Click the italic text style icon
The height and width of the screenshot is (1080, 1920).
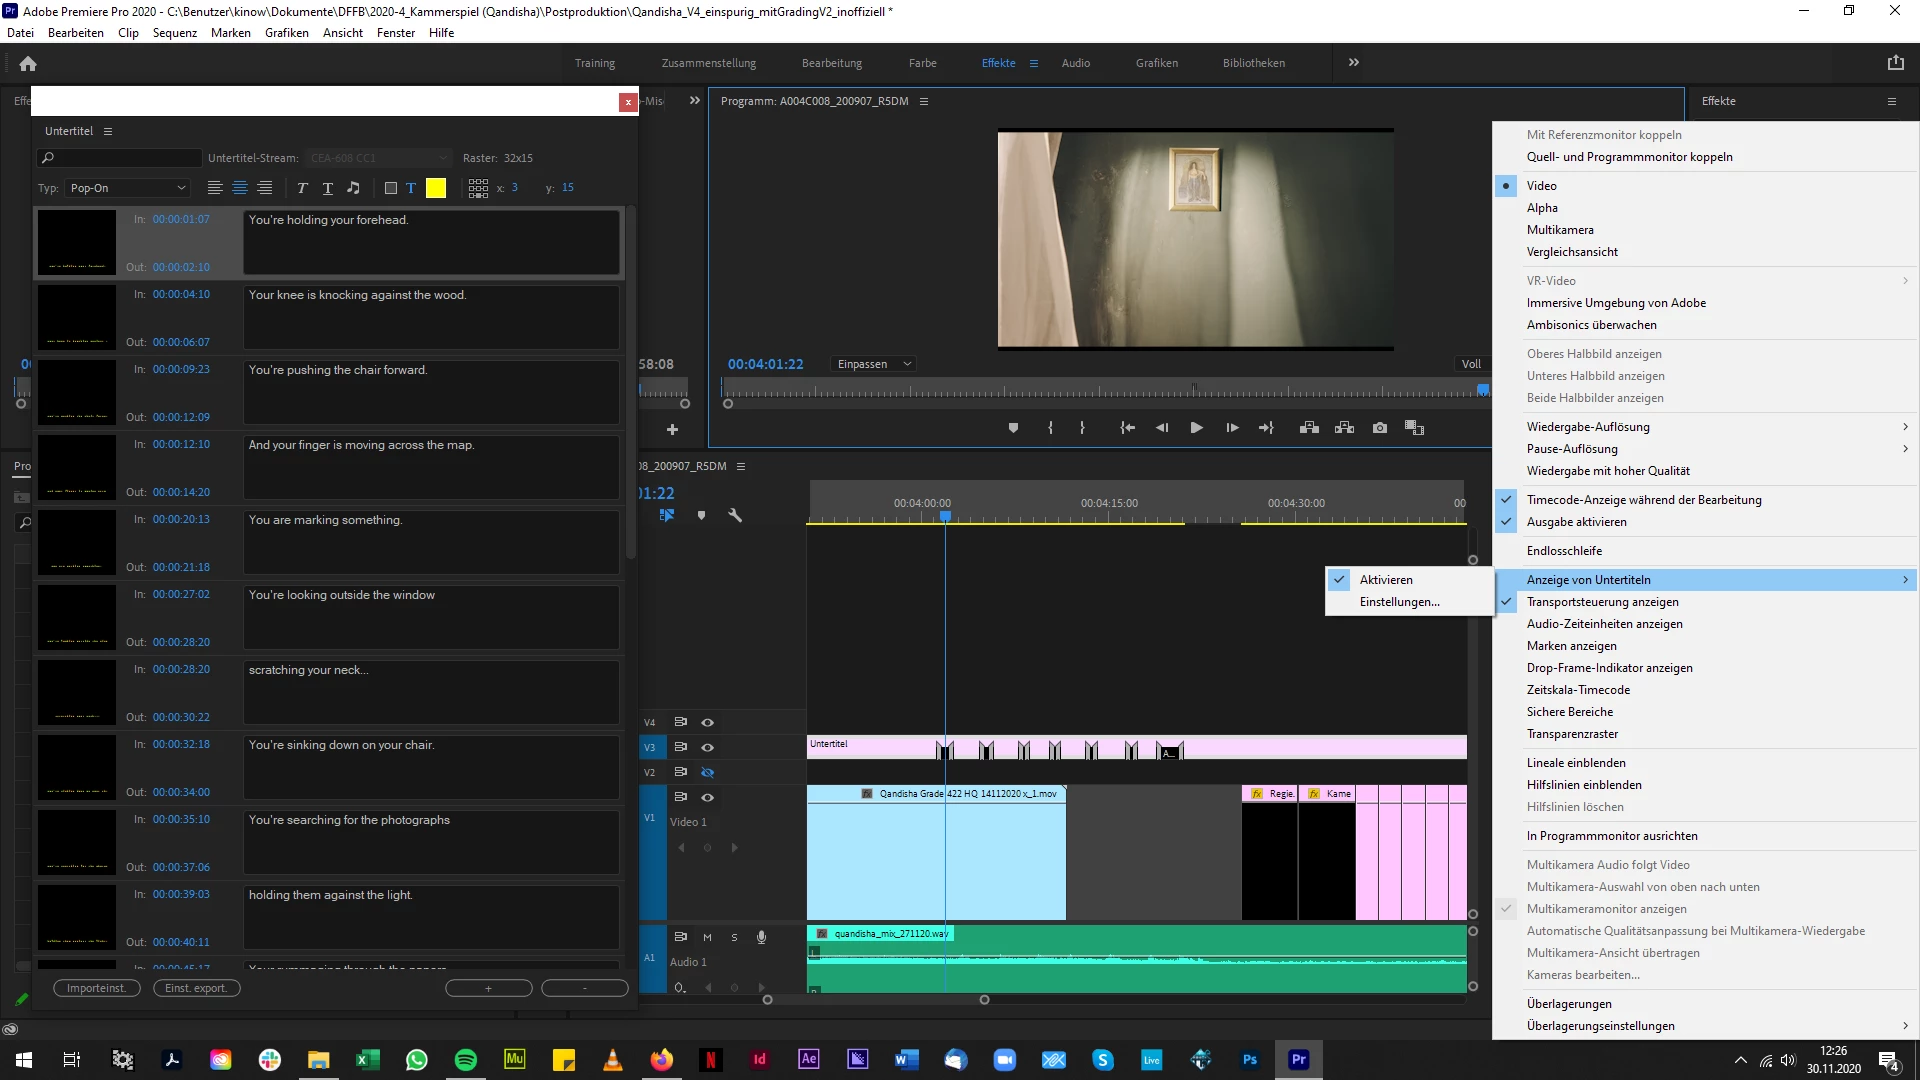(302, 188)
